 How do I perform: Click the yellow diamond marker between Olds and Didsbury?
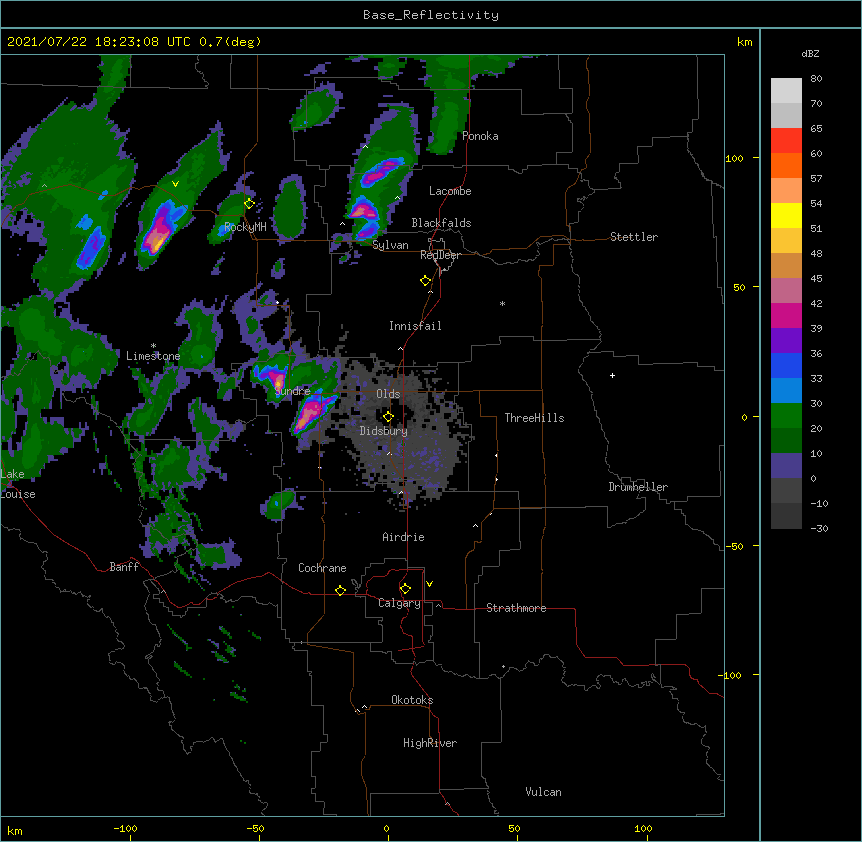pyautogui.click(x=388, y=417)
